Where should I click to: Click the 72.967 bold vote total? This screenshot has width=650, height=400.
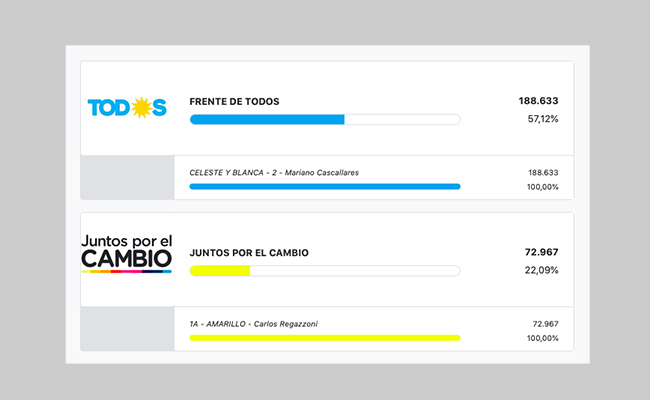pyautogui.click(x=541, y=252)
